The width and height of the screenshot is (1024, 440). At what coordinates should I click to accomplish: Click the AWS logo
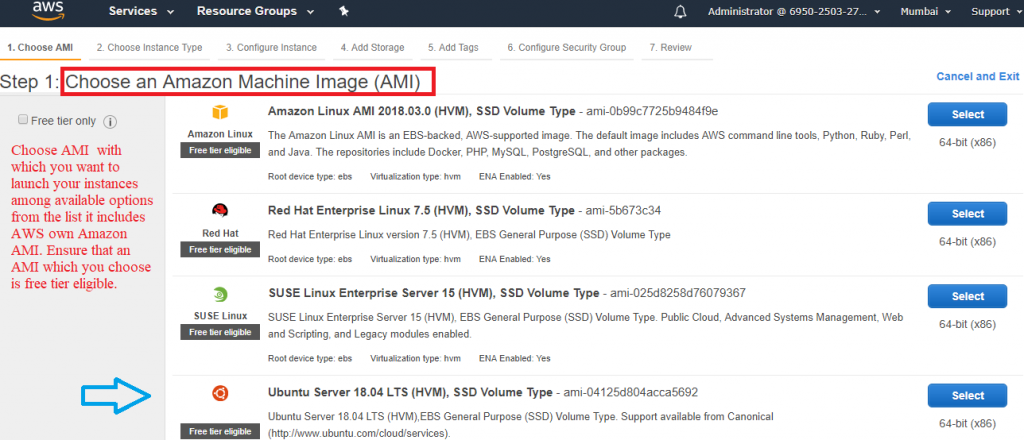47,9
